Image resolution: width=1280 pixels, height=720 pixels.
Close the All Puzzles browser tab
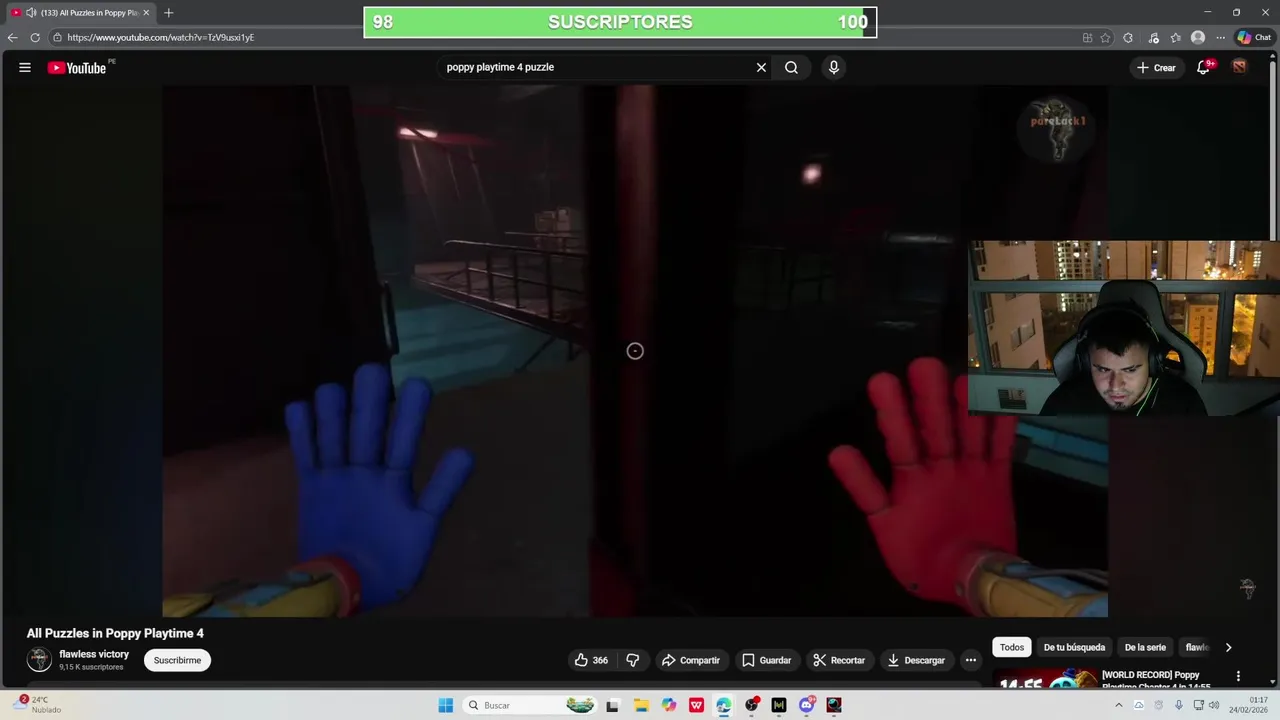pos(146,13)
